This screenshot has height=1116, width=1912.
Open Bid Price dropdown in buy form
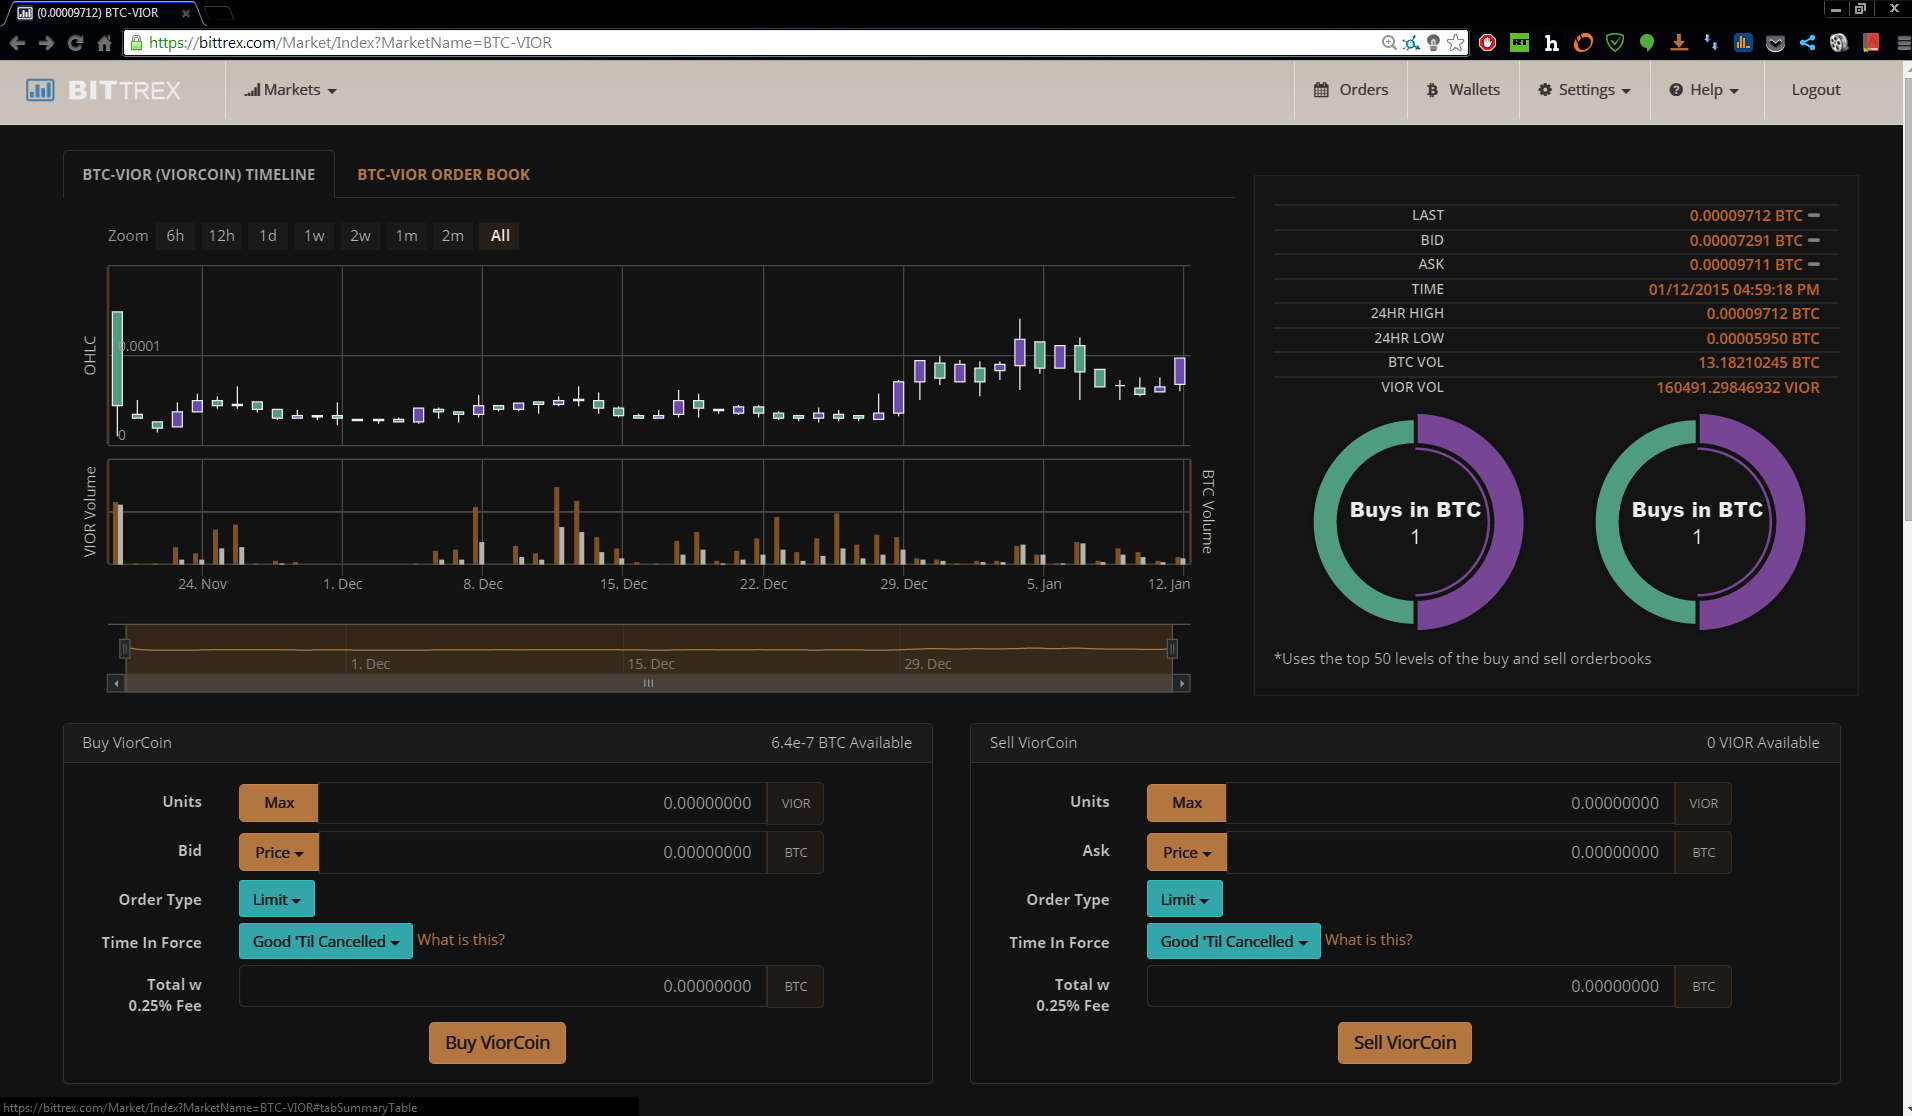point(279,853)
